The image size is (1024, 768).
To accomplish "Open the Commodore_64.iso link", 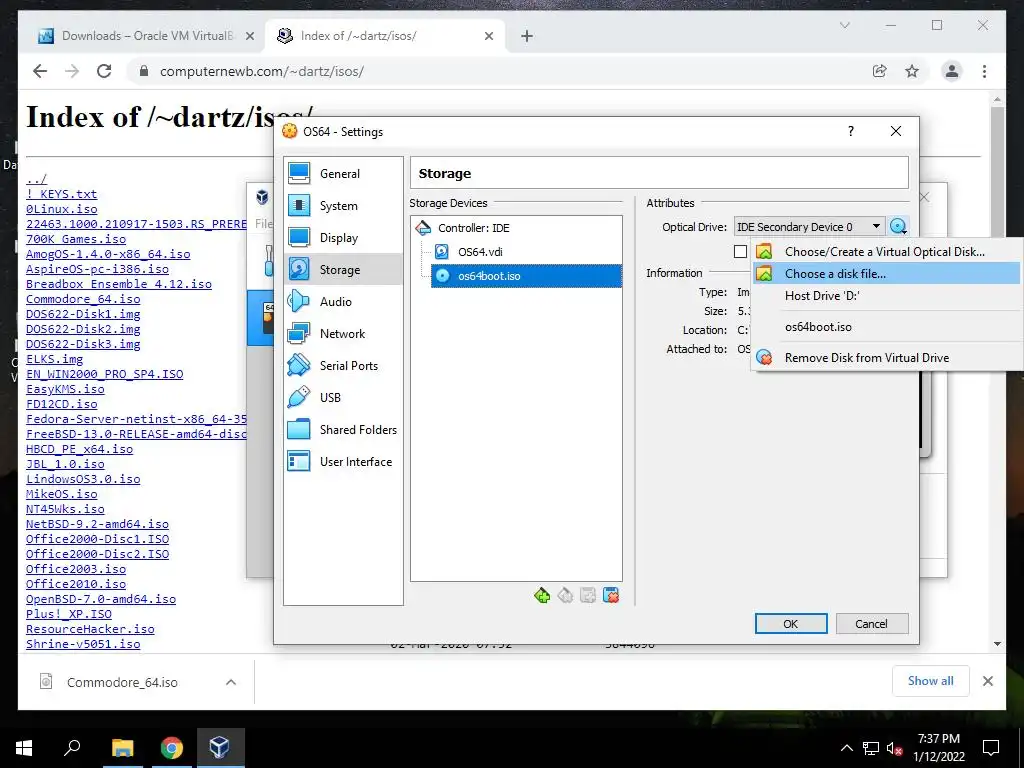I will (x=83, y=299).
